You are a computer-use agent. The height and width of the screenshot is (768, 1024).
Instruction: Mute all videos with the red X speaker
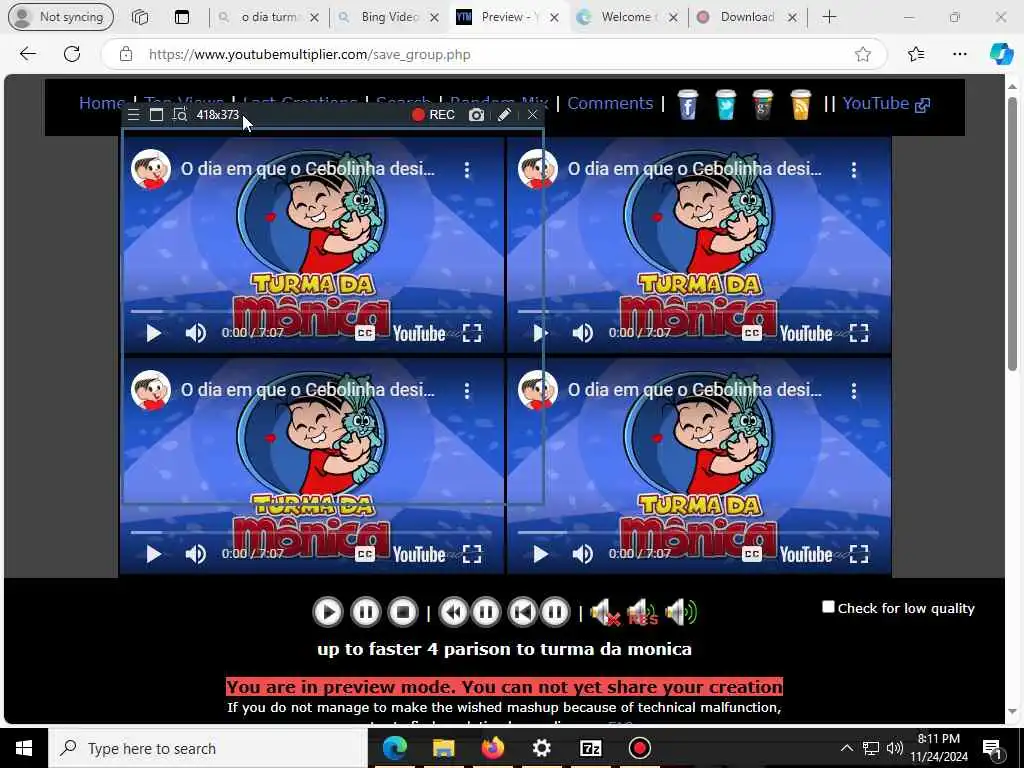pos(604,613)
